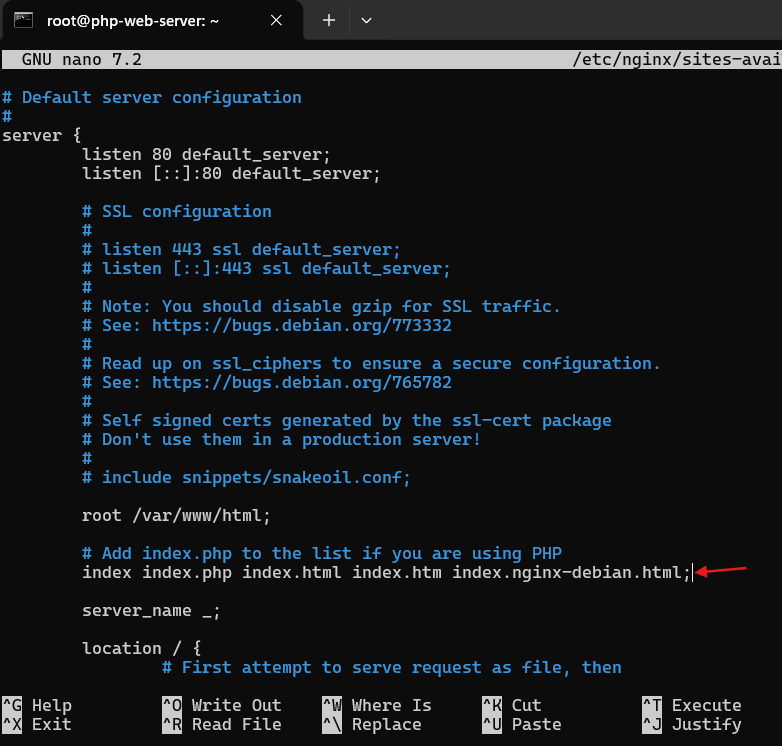Screen dimensions: 782x746
Task: Expand the new tab profile dropdown
Action: [366, 20]
